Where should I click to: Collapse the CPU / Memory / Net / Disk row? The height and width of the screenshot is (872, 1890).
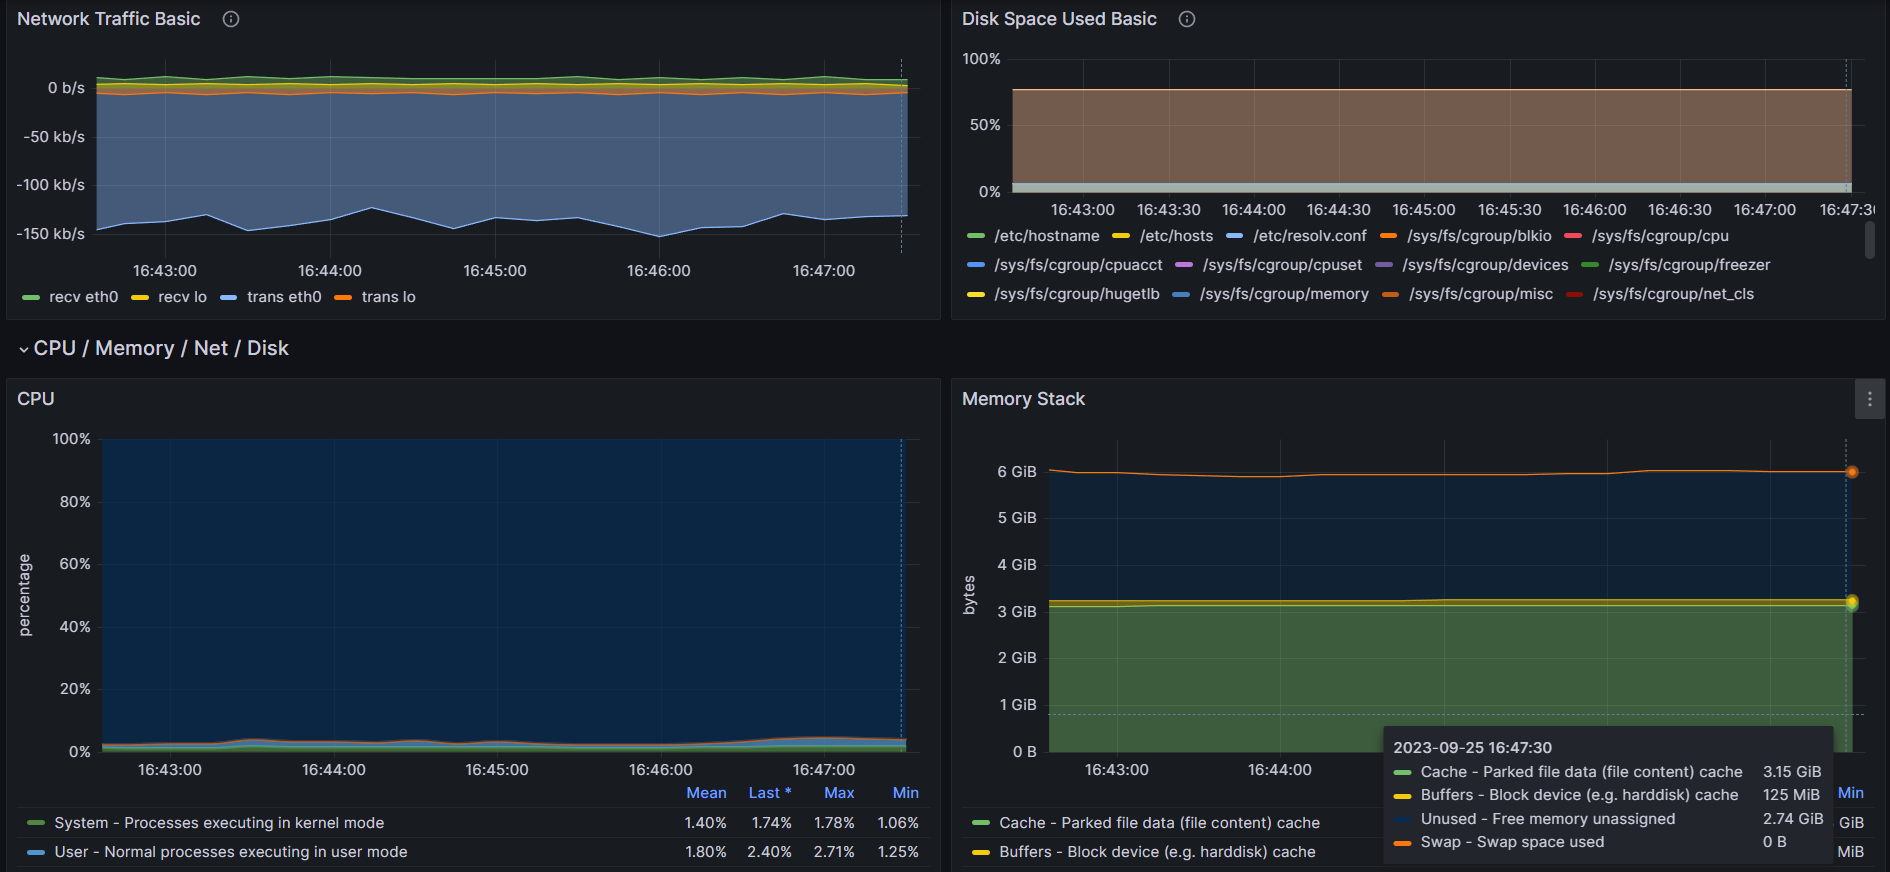pos(24,349)
